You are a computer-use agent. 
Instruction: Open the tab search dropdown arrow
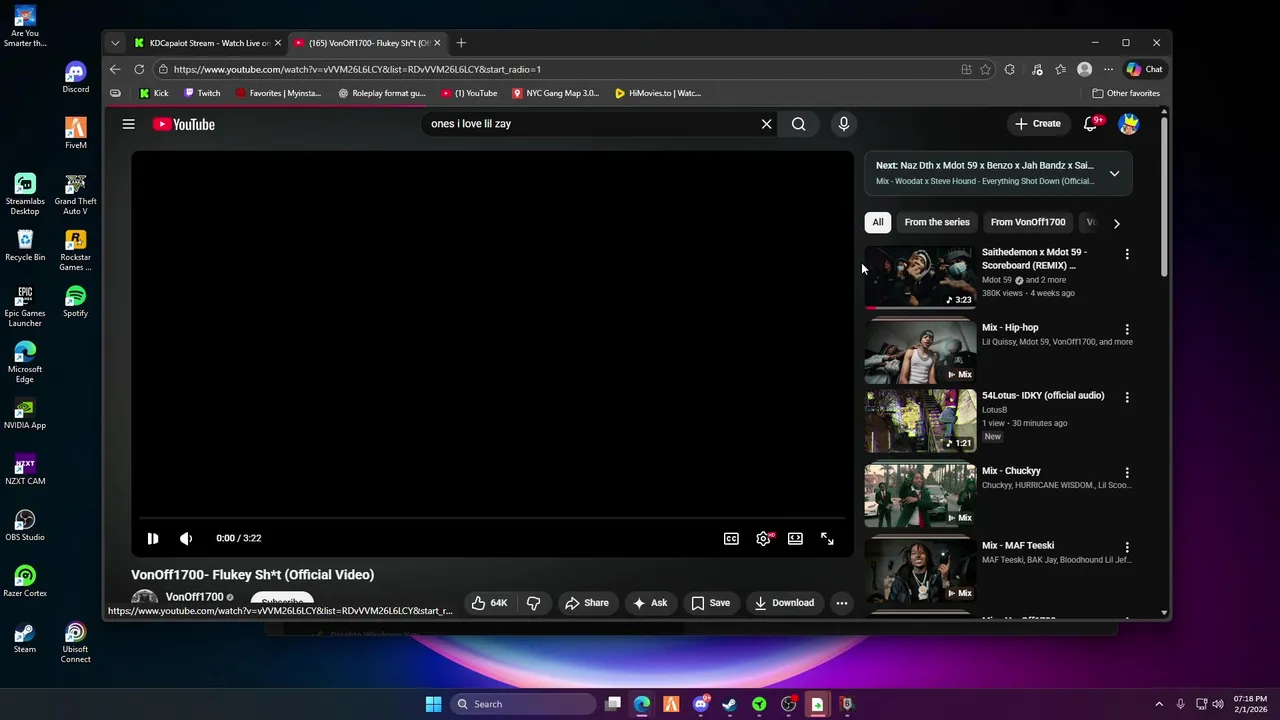(x=115, y=43)
